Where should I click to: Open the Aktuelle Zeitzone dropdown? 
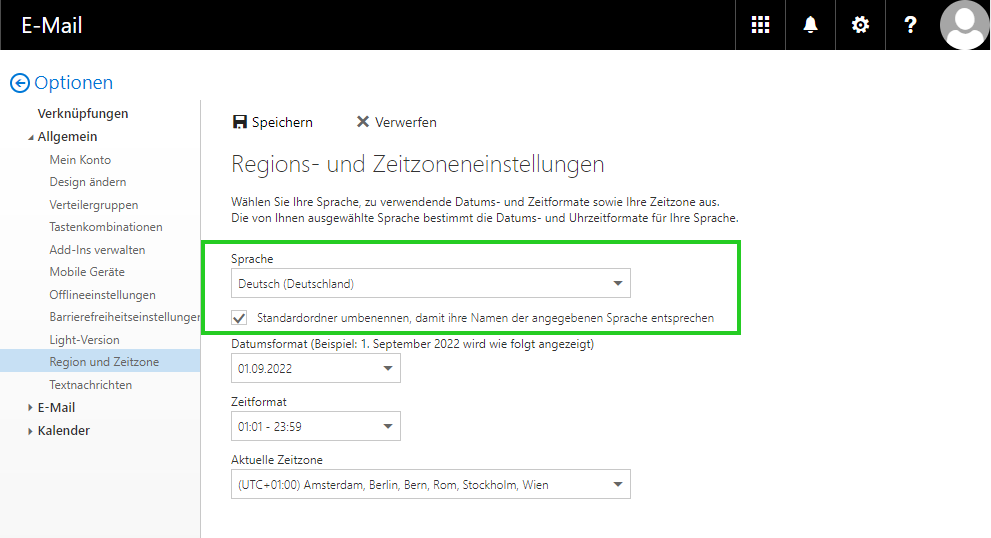[x=430, y=485]
